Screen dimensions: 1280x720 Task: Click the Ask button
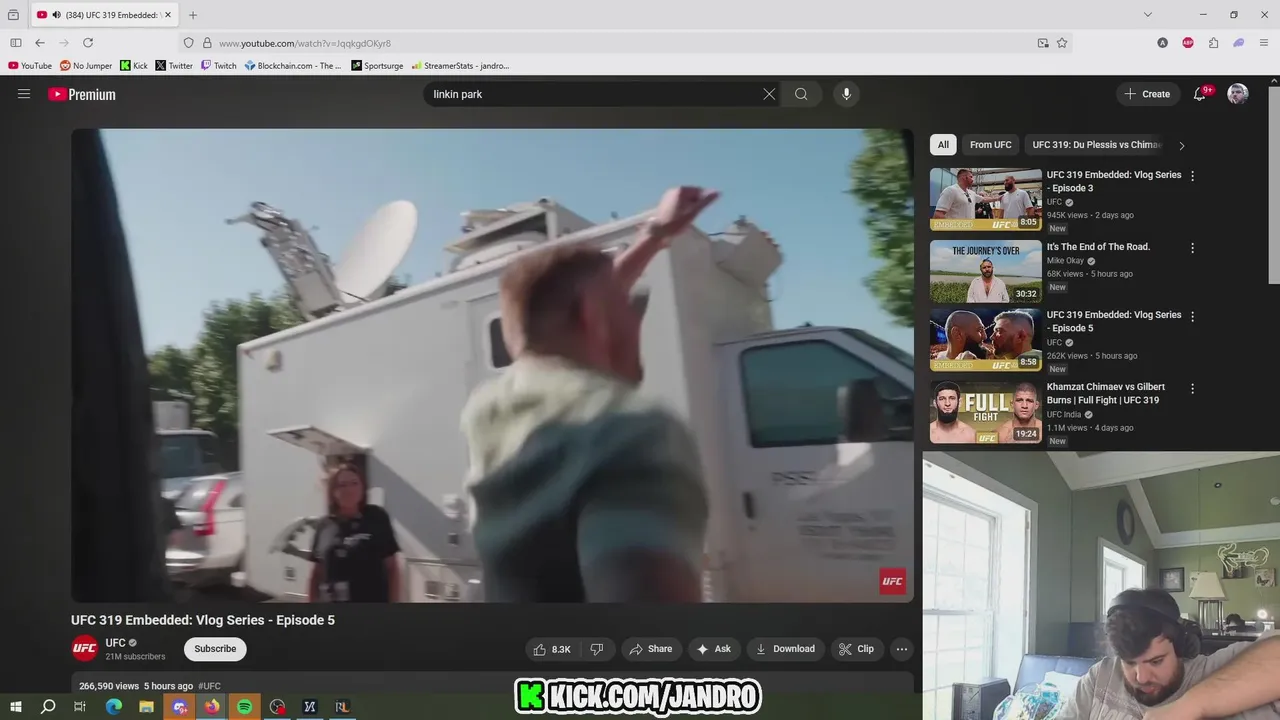(714, 649)
